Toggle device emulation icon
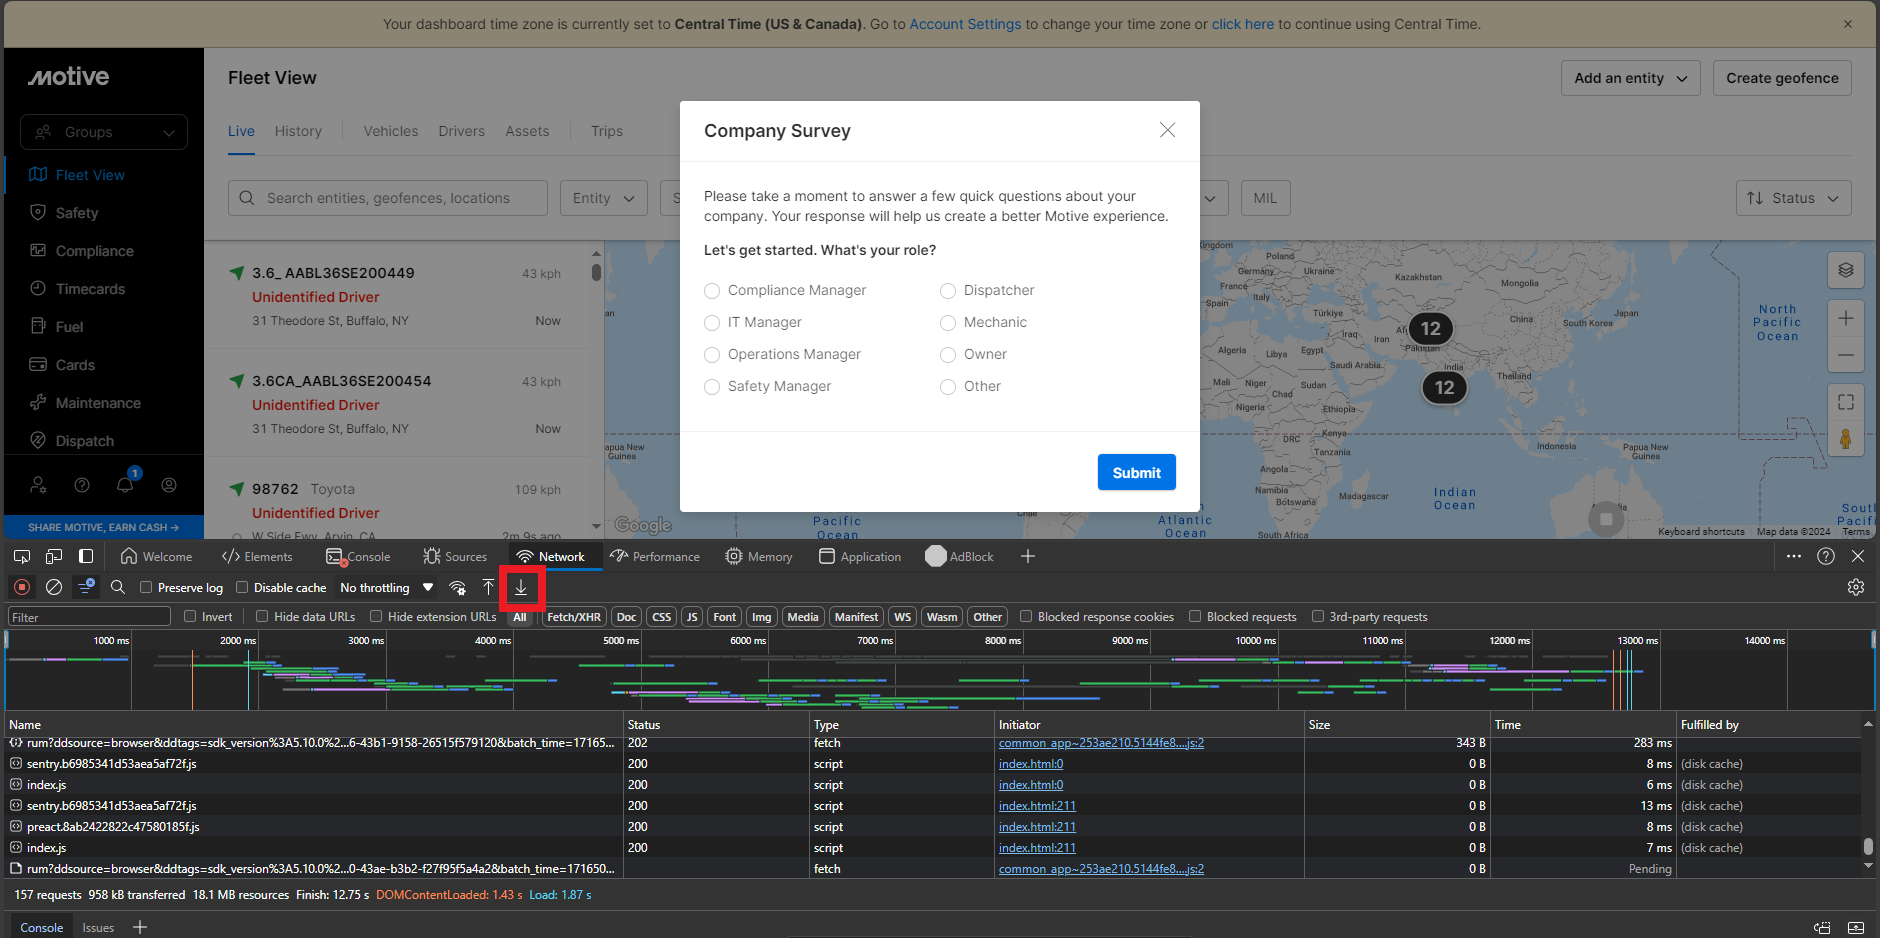Viewport: 1880px width, 938px height. (x=54, y=556)
